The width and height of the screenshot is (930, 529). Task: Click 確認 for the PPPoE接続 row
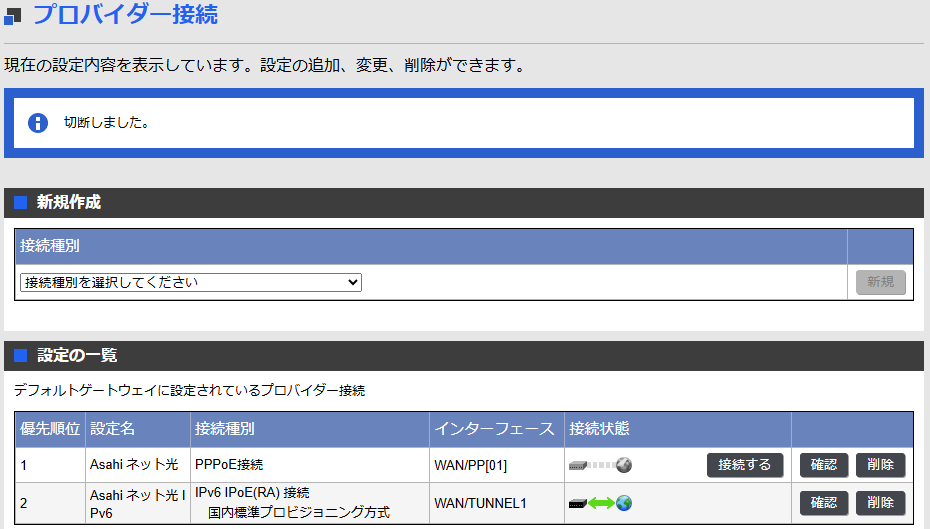pos(823,465)
